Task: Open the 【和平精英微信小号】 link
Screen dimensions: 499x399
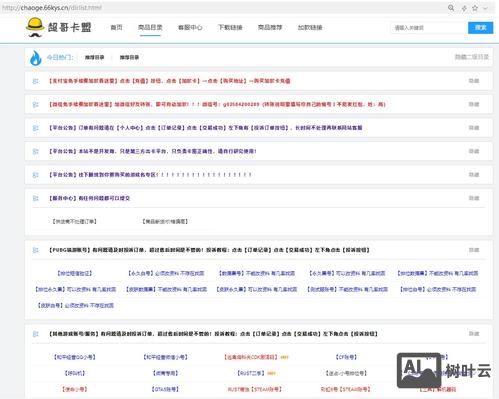Action: (165, 357)
